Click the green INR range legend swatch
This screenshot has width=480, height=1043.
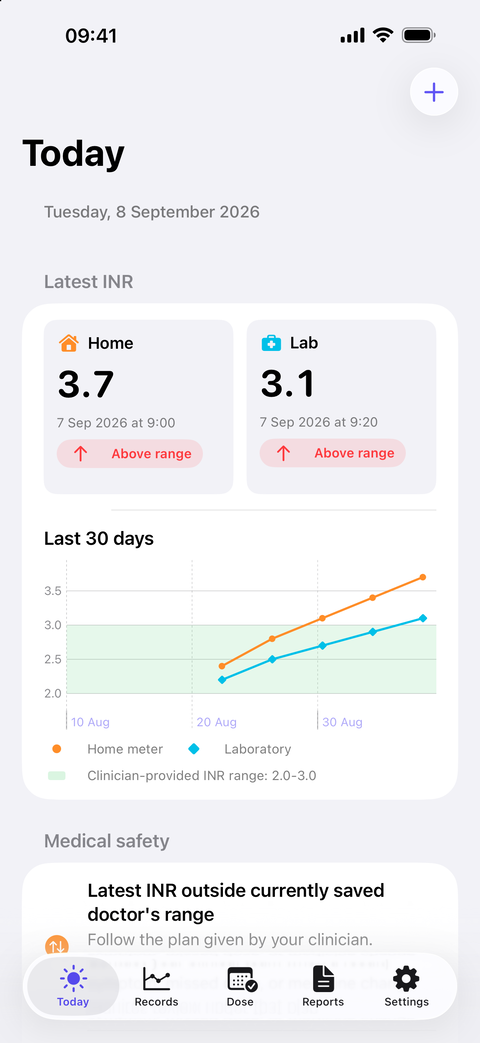57,776
